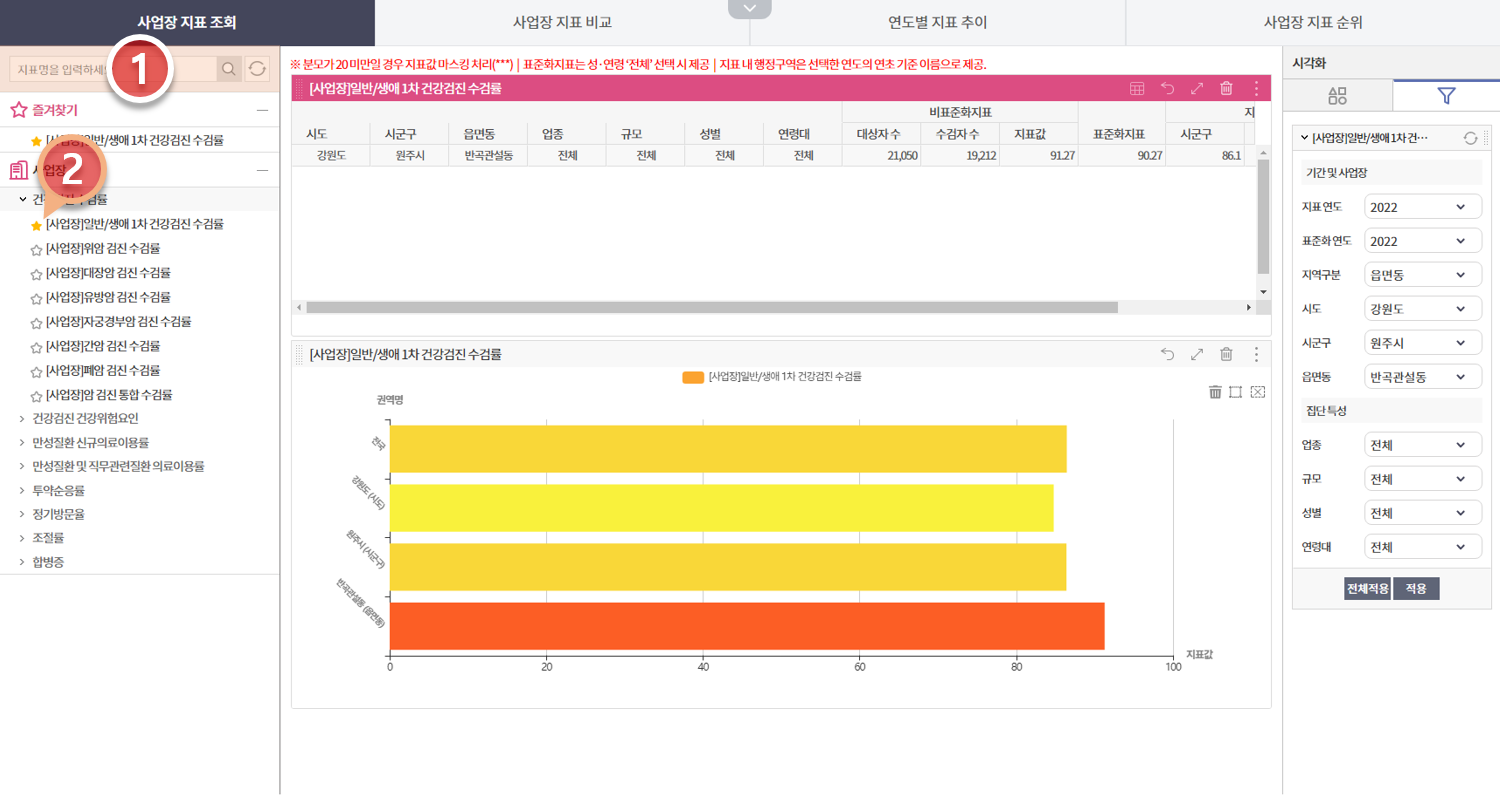The image size is (1500, 797).
Task: Favorite the 유방암 검진 수검률 indicator star
Action: click(x=36, y=298)
